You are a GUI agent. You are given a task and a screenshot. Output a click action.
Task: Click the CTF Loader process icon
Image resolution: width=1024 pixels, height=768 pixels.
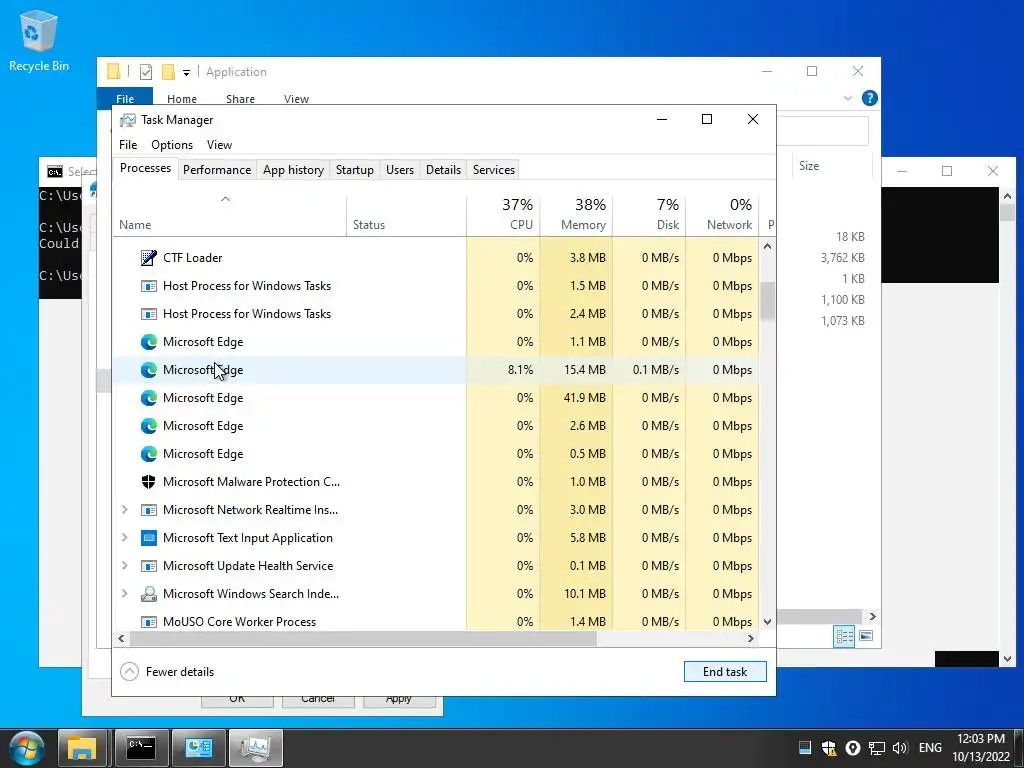[x=149, y=258]
